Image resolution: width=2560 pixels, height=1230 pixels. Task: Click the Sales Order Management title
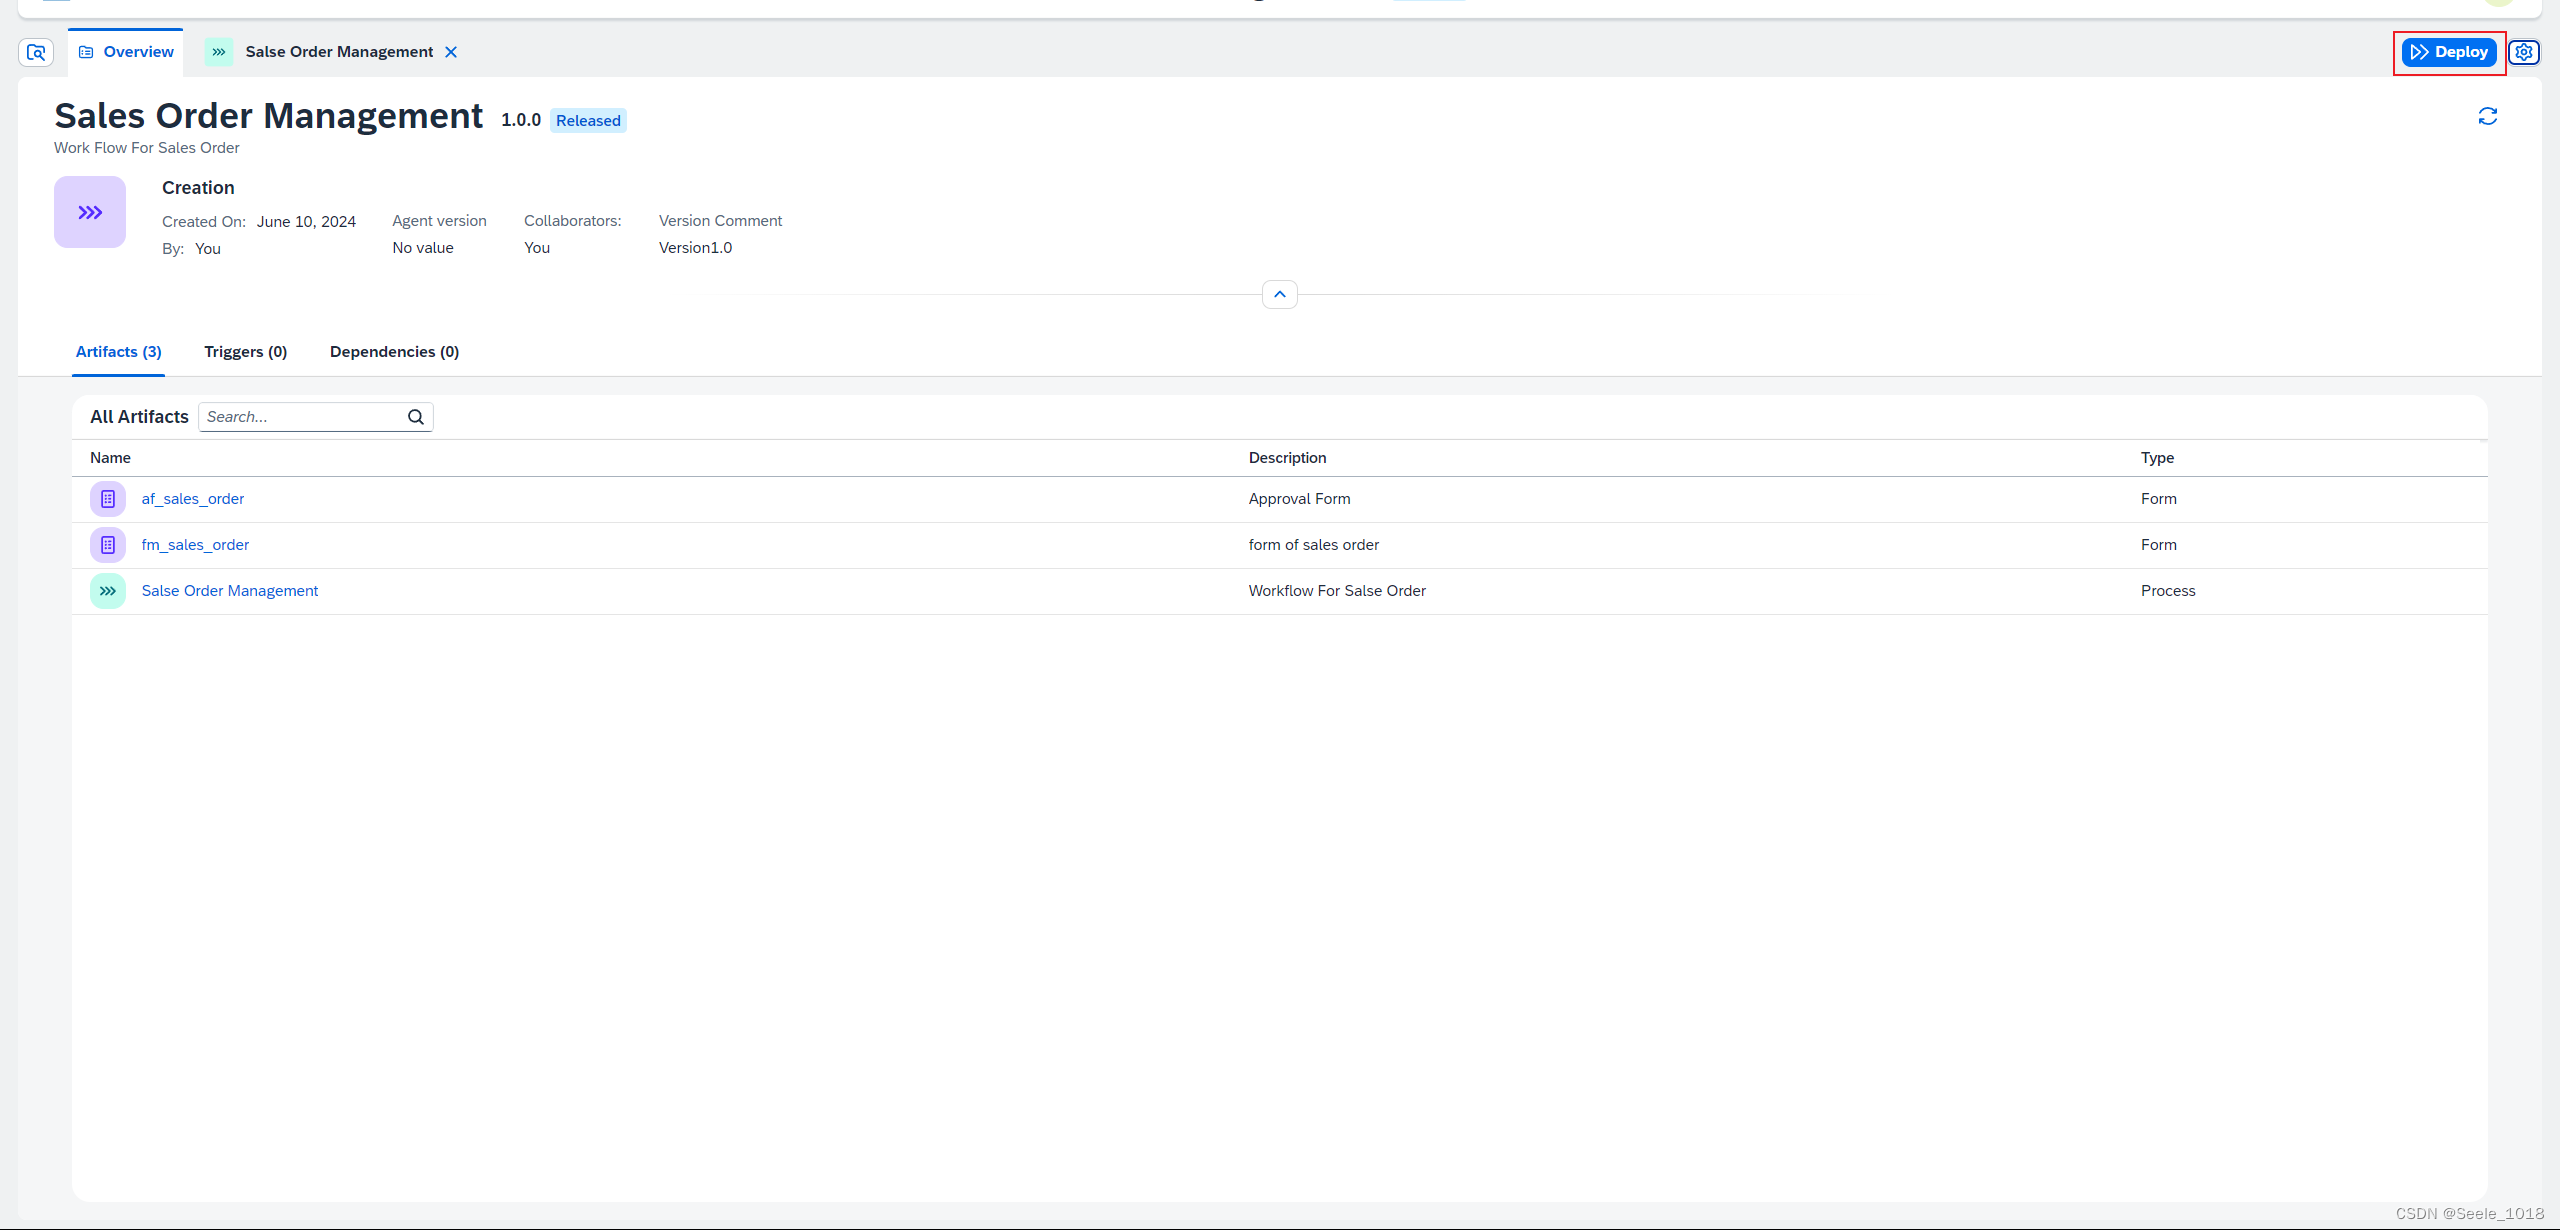pos(269,116)
